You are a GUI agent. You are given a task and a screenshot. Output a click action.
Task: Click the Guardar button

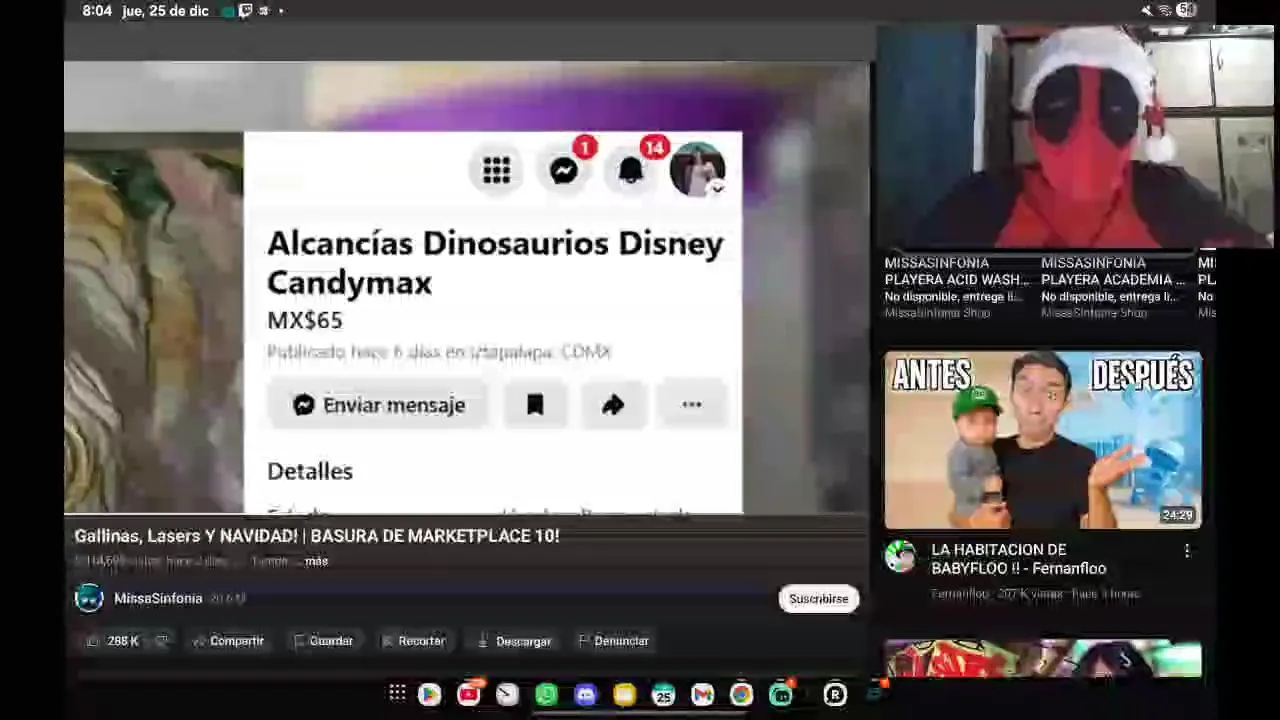pyautogui.click(x=323, y=641)
